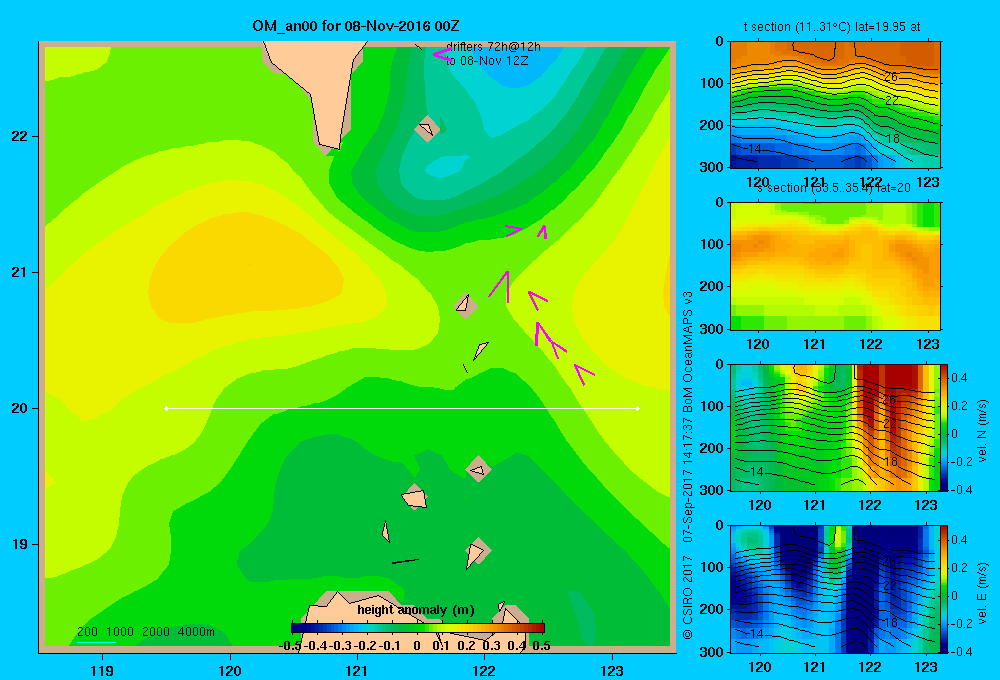Click the vel. N (m/s) color bar
Screen dimensions: 1000x680
(x=945, y=427)
